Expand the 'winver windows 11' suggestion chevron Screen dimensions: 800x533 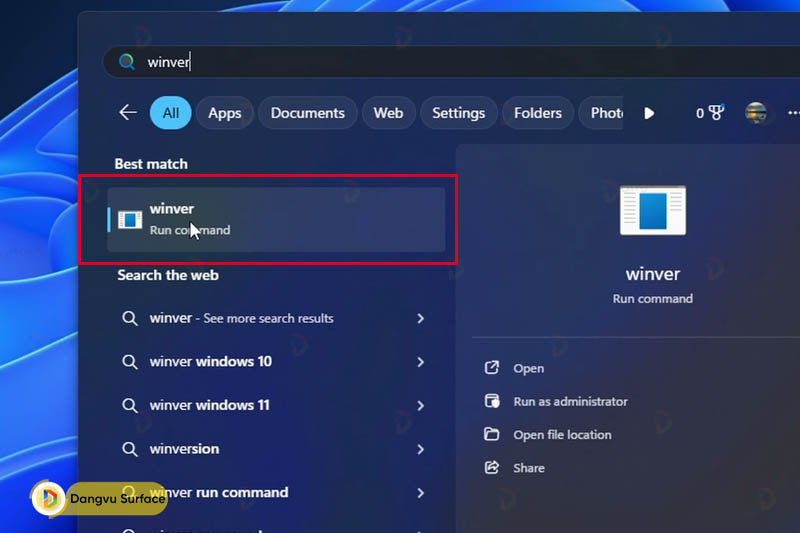[420, 406]
